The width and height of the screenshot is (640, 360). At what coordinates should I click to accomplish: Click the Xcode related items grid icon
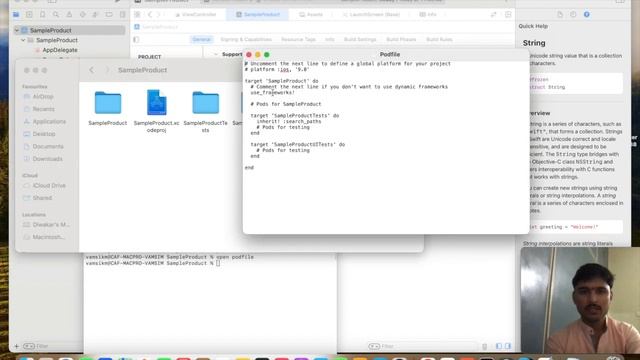[x=137, y=15]
